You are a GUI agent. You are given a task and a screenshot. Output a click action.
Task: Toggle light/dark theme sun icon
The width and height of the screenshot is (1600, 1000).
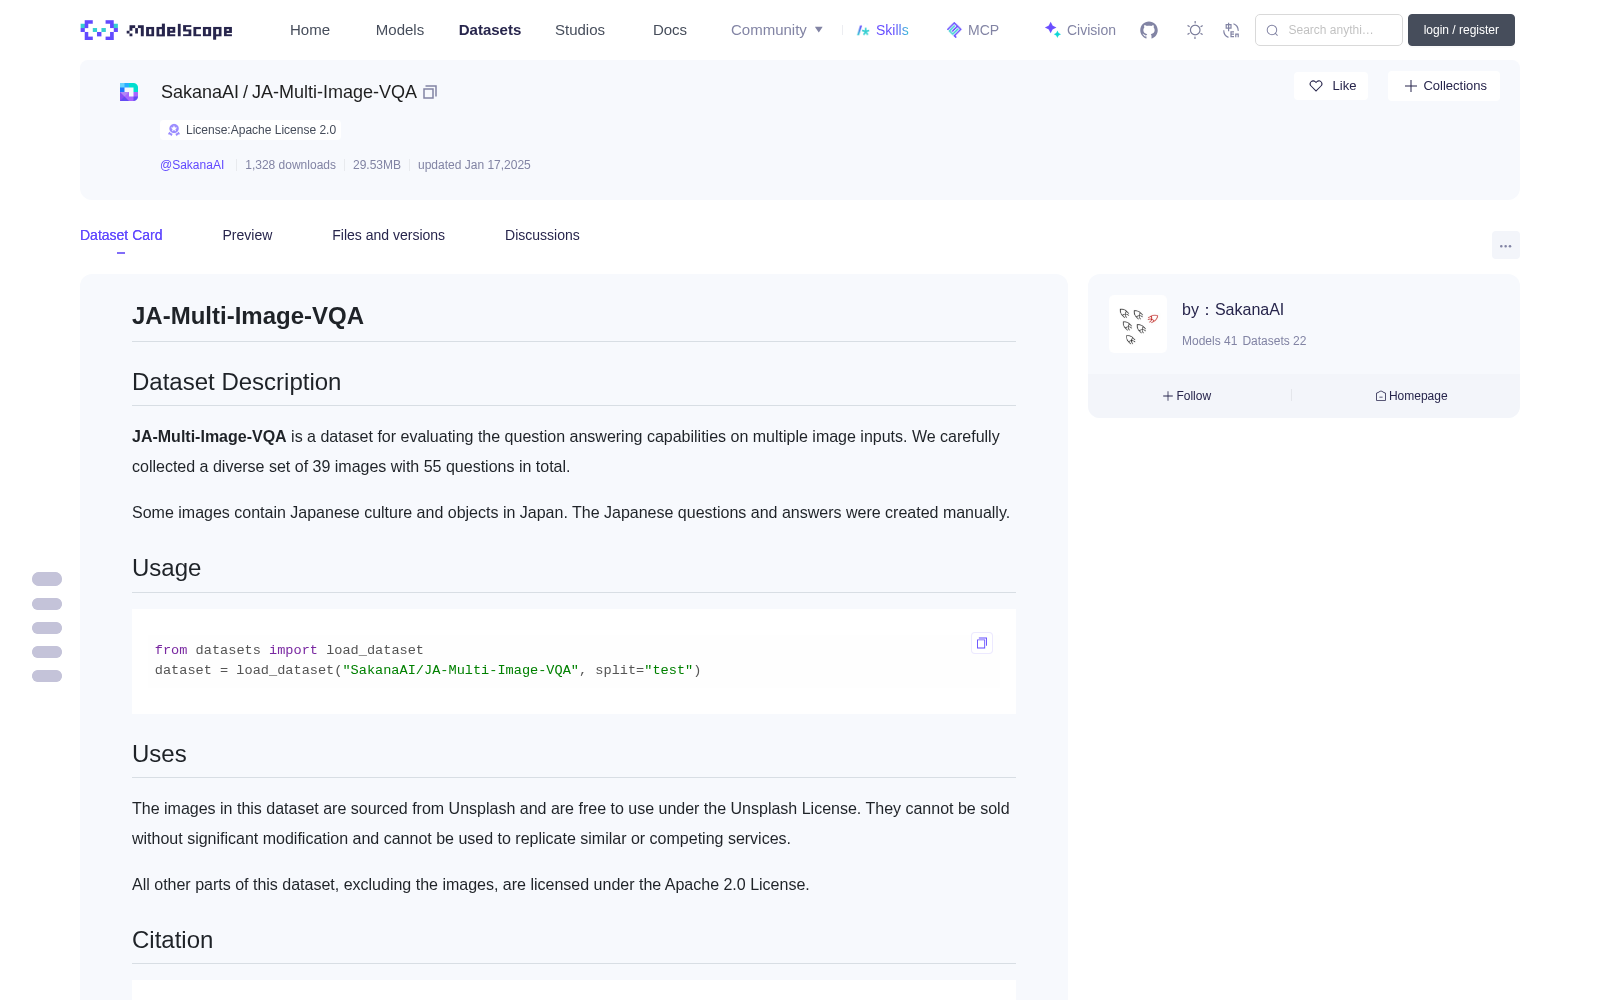click(1195, 30)
